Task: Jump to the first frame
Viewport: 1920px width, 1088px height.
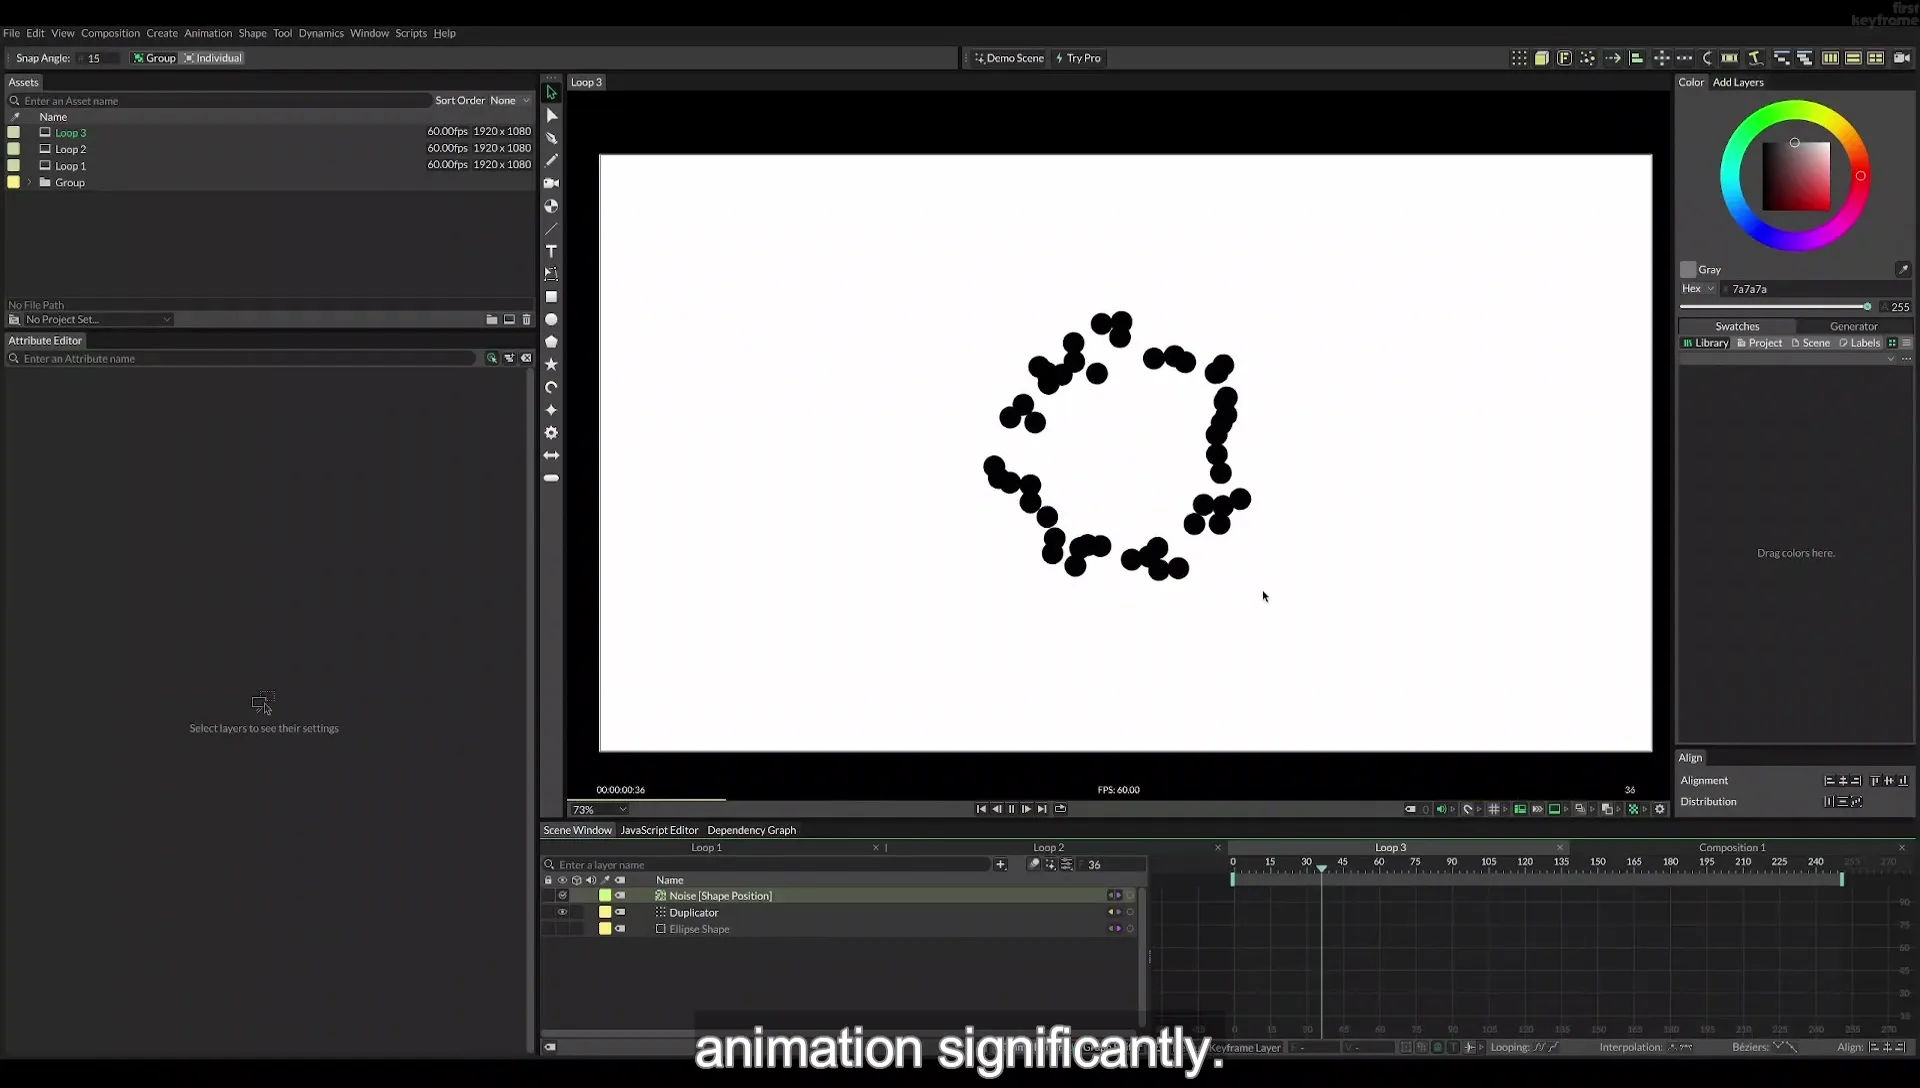Action: pyautogui.click(x=981, y=809)
